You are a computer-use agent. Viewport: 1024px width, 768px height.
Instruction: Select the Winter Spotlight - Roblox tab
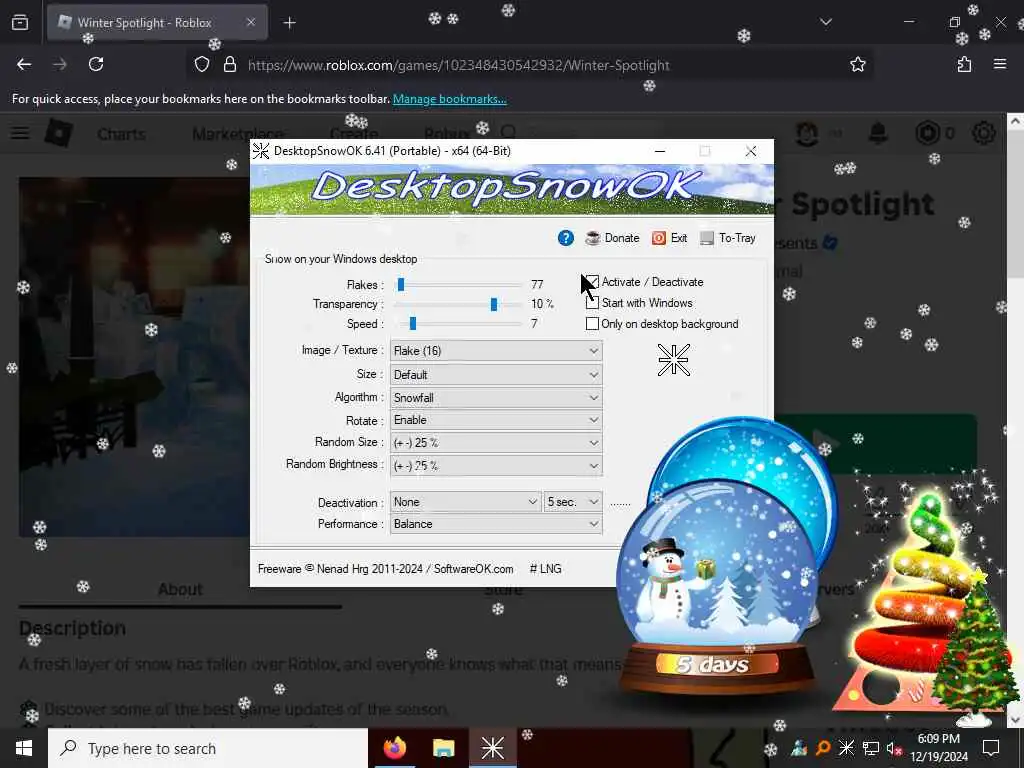pos(157,22)
